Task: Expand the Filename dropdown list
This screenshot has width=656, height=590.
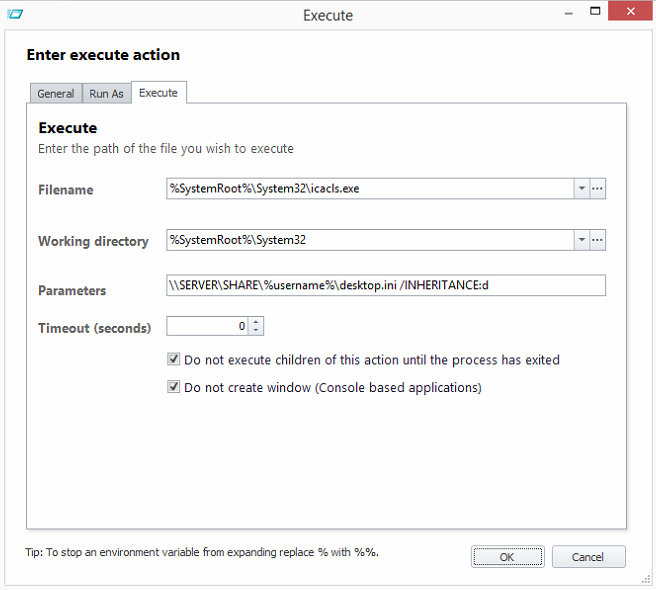Action: pyautogui.click(x=581, y=188)
